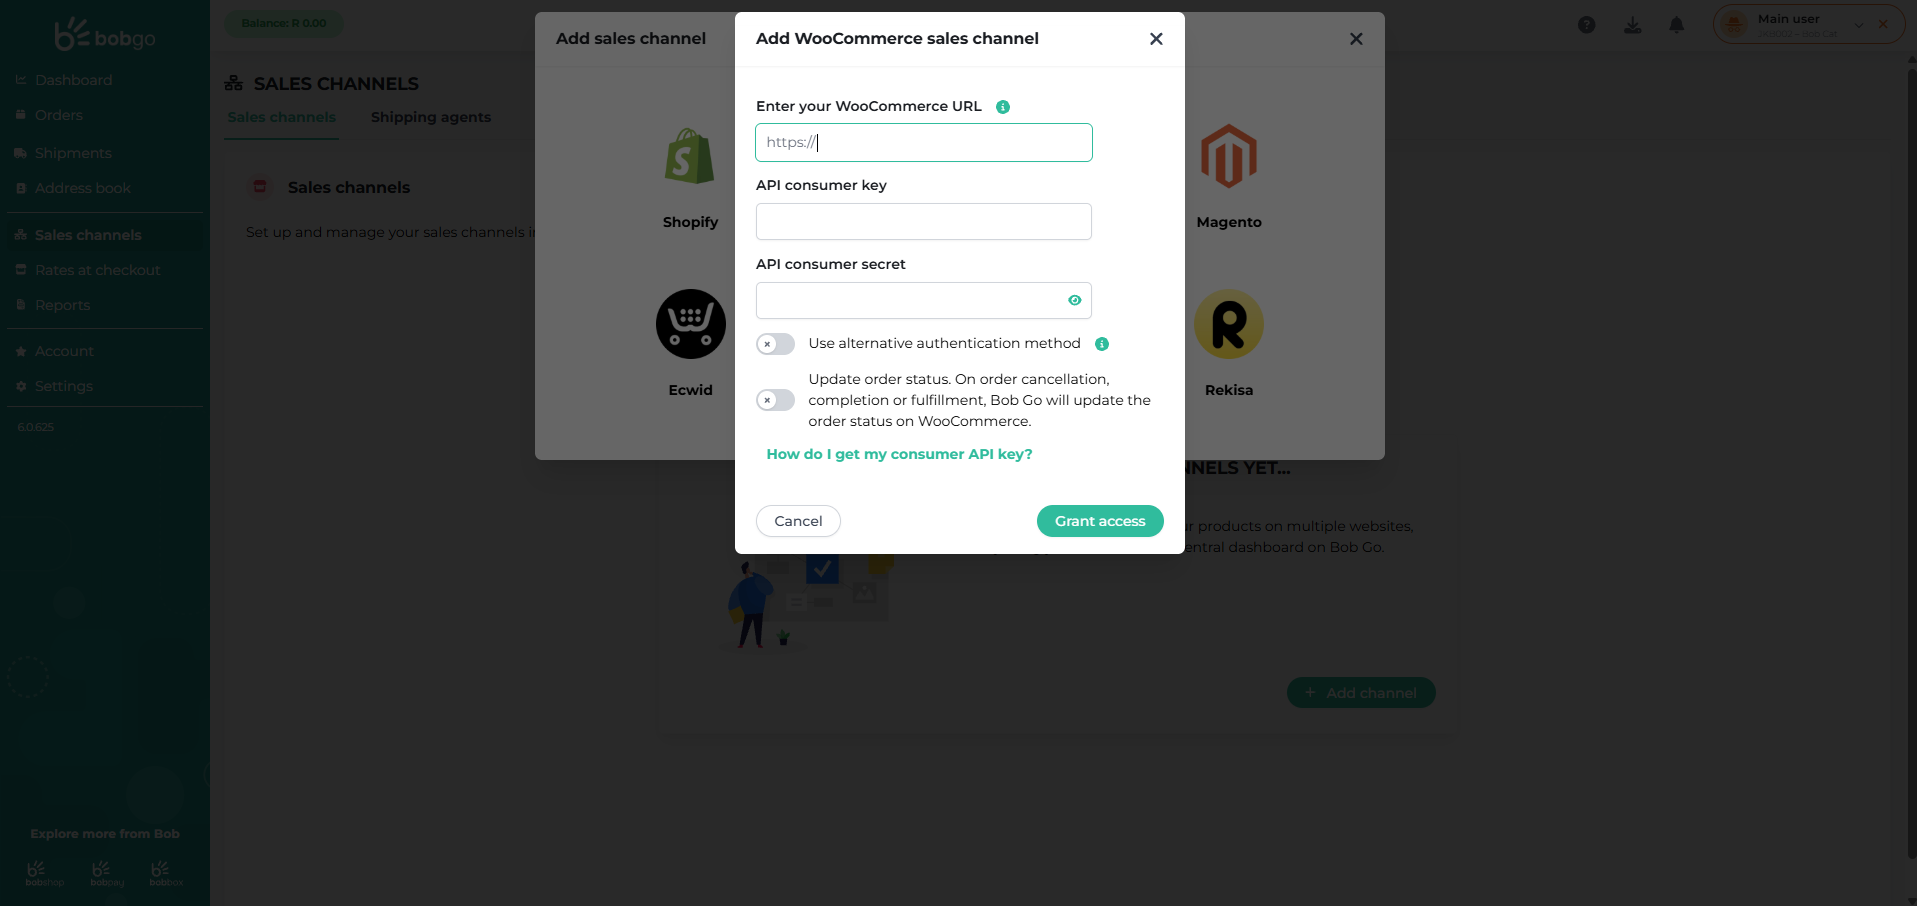Click the Grant access button
Screen dimensions: 1917x906
1100,521
